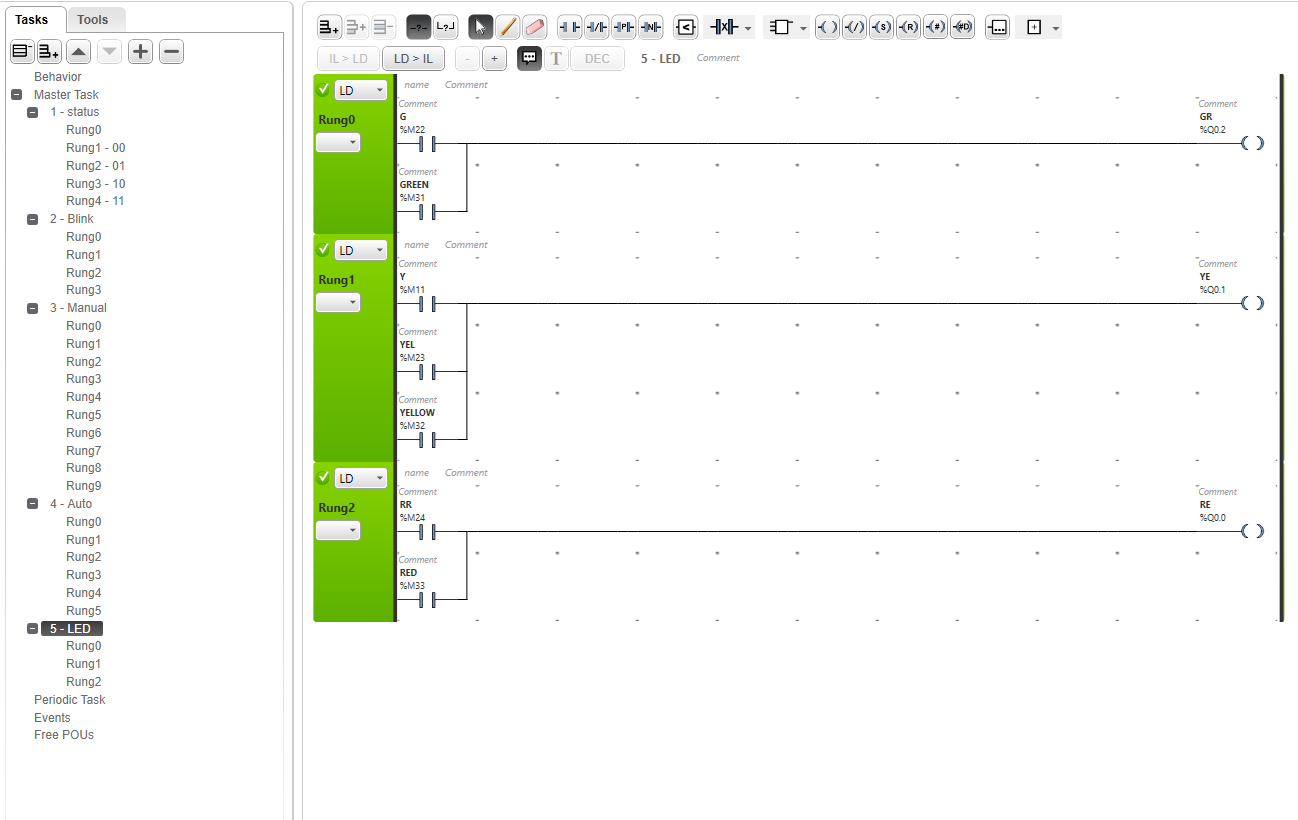This screenshot has width=1298, height=820.
Task: Insert the XOR contact element
Action: tap(722, 27)
